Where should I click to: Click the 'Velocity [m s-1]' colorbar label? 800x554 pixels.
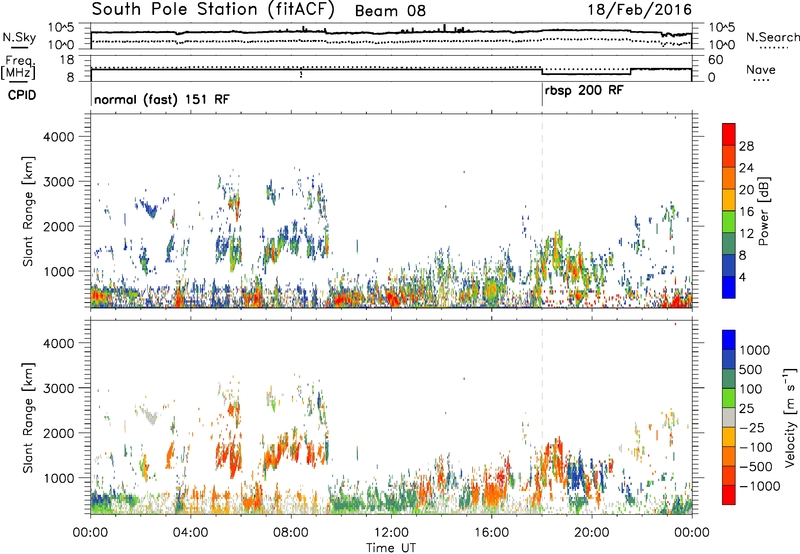[790, 417]
